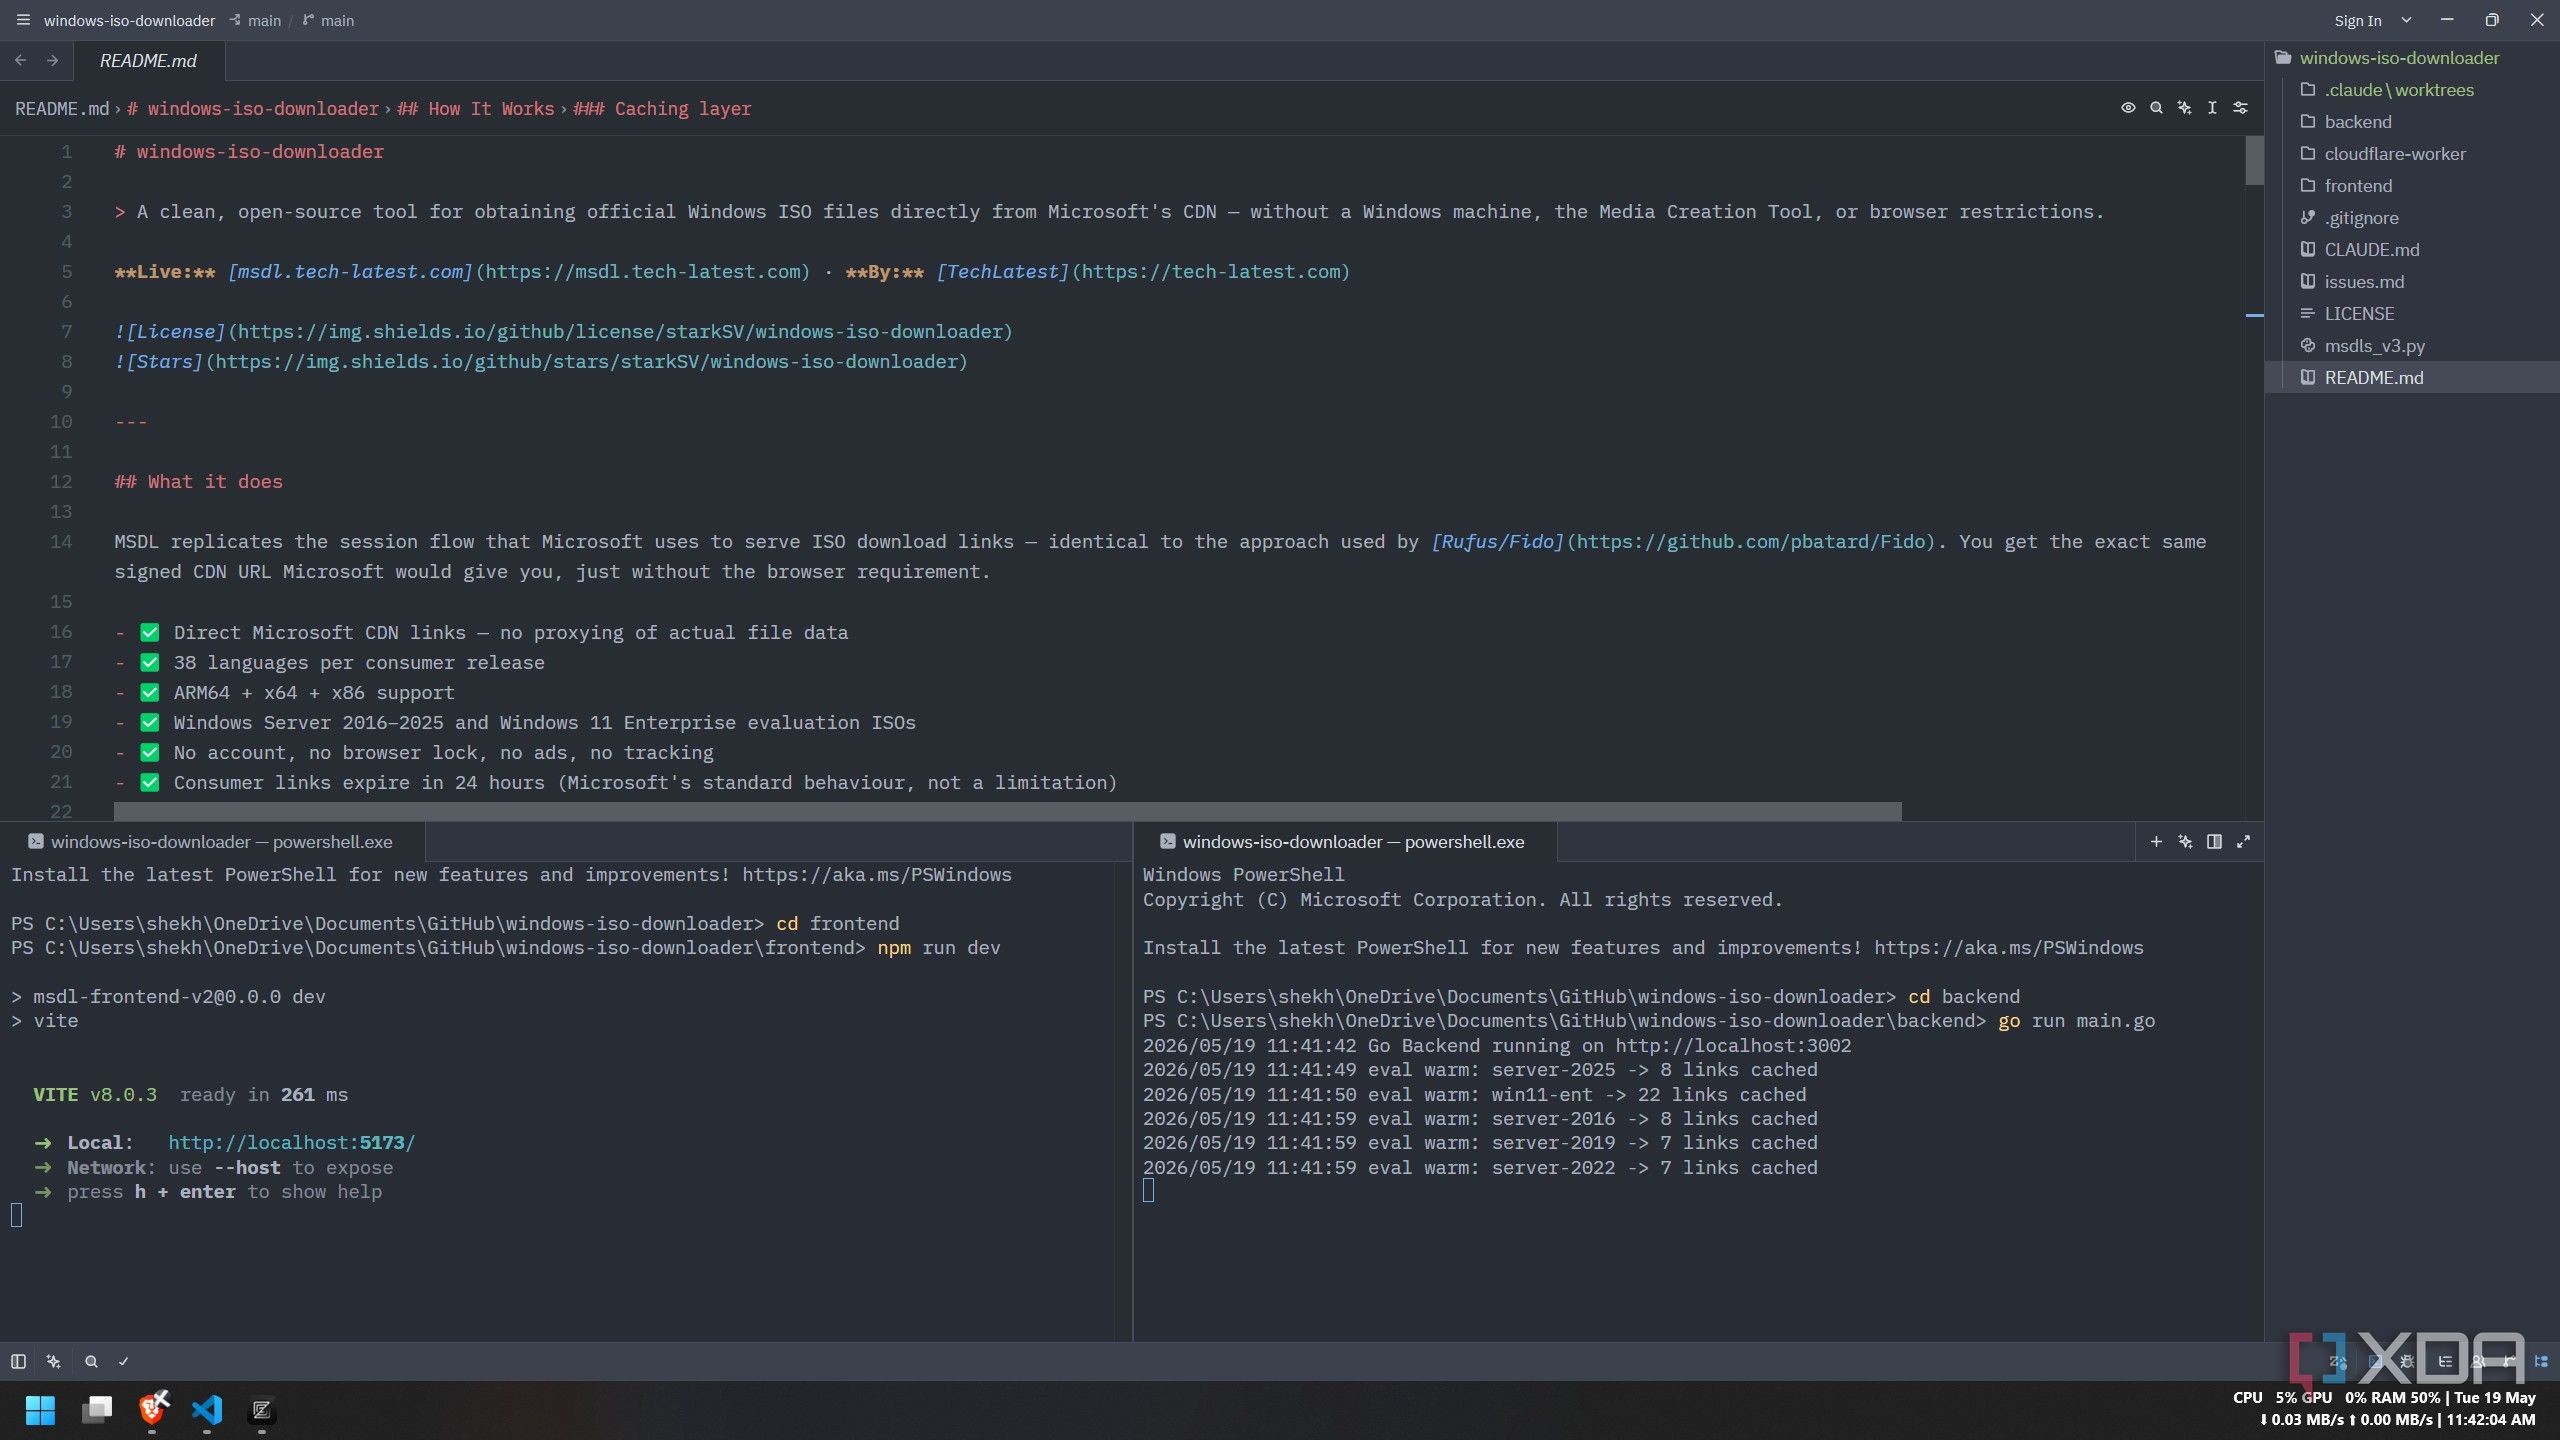Click the Sign In button
The height and width of the screenshot is (1440, 2560).
point(2357,21)
